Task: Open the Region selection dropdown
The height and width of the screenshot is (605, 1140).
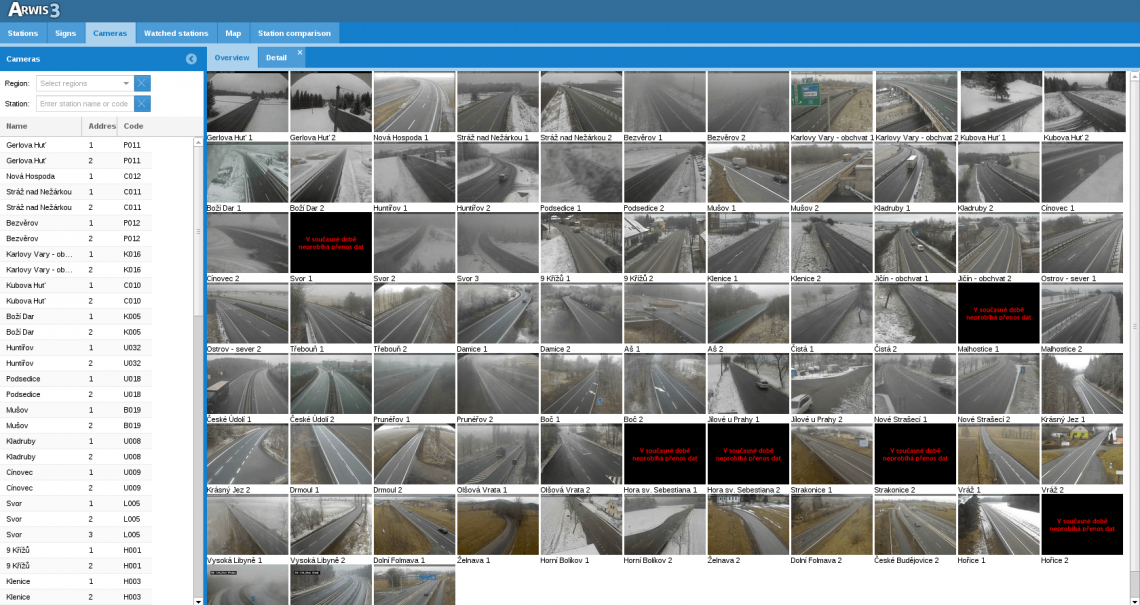Action: point(126,84)
